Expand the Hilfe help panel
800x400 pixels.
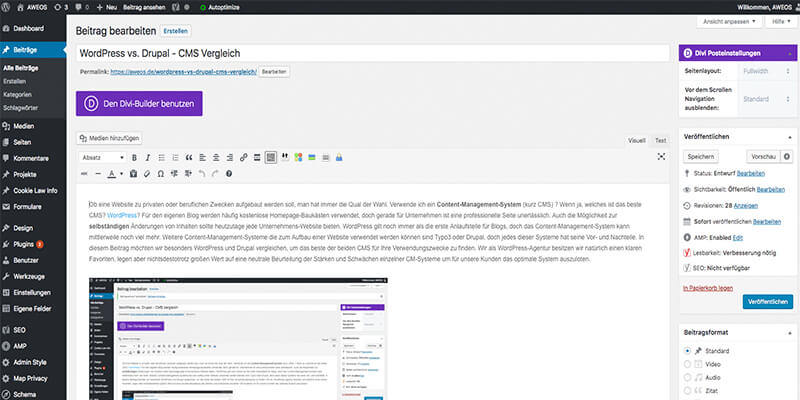[781, 22]
